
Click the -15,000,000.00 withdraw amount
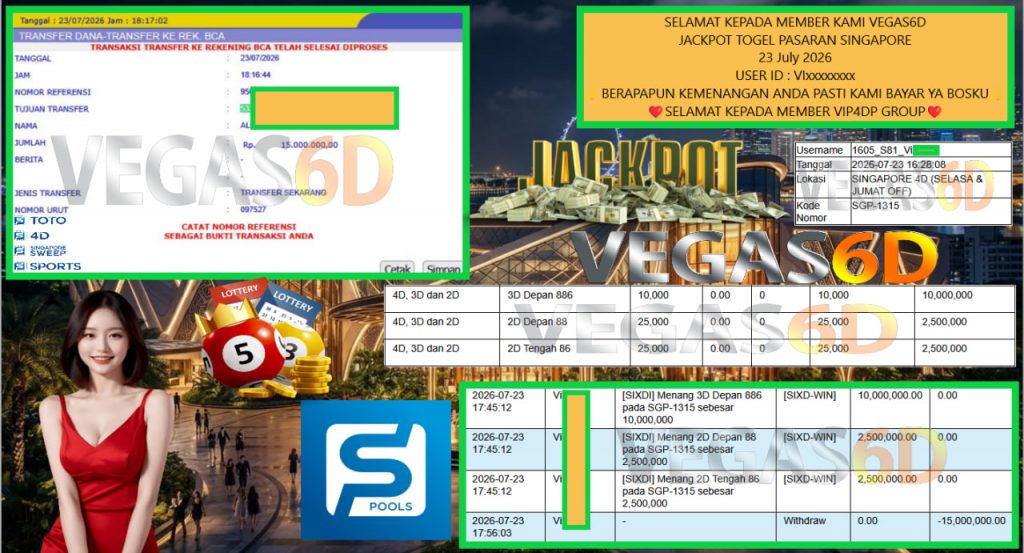point(972,521)
